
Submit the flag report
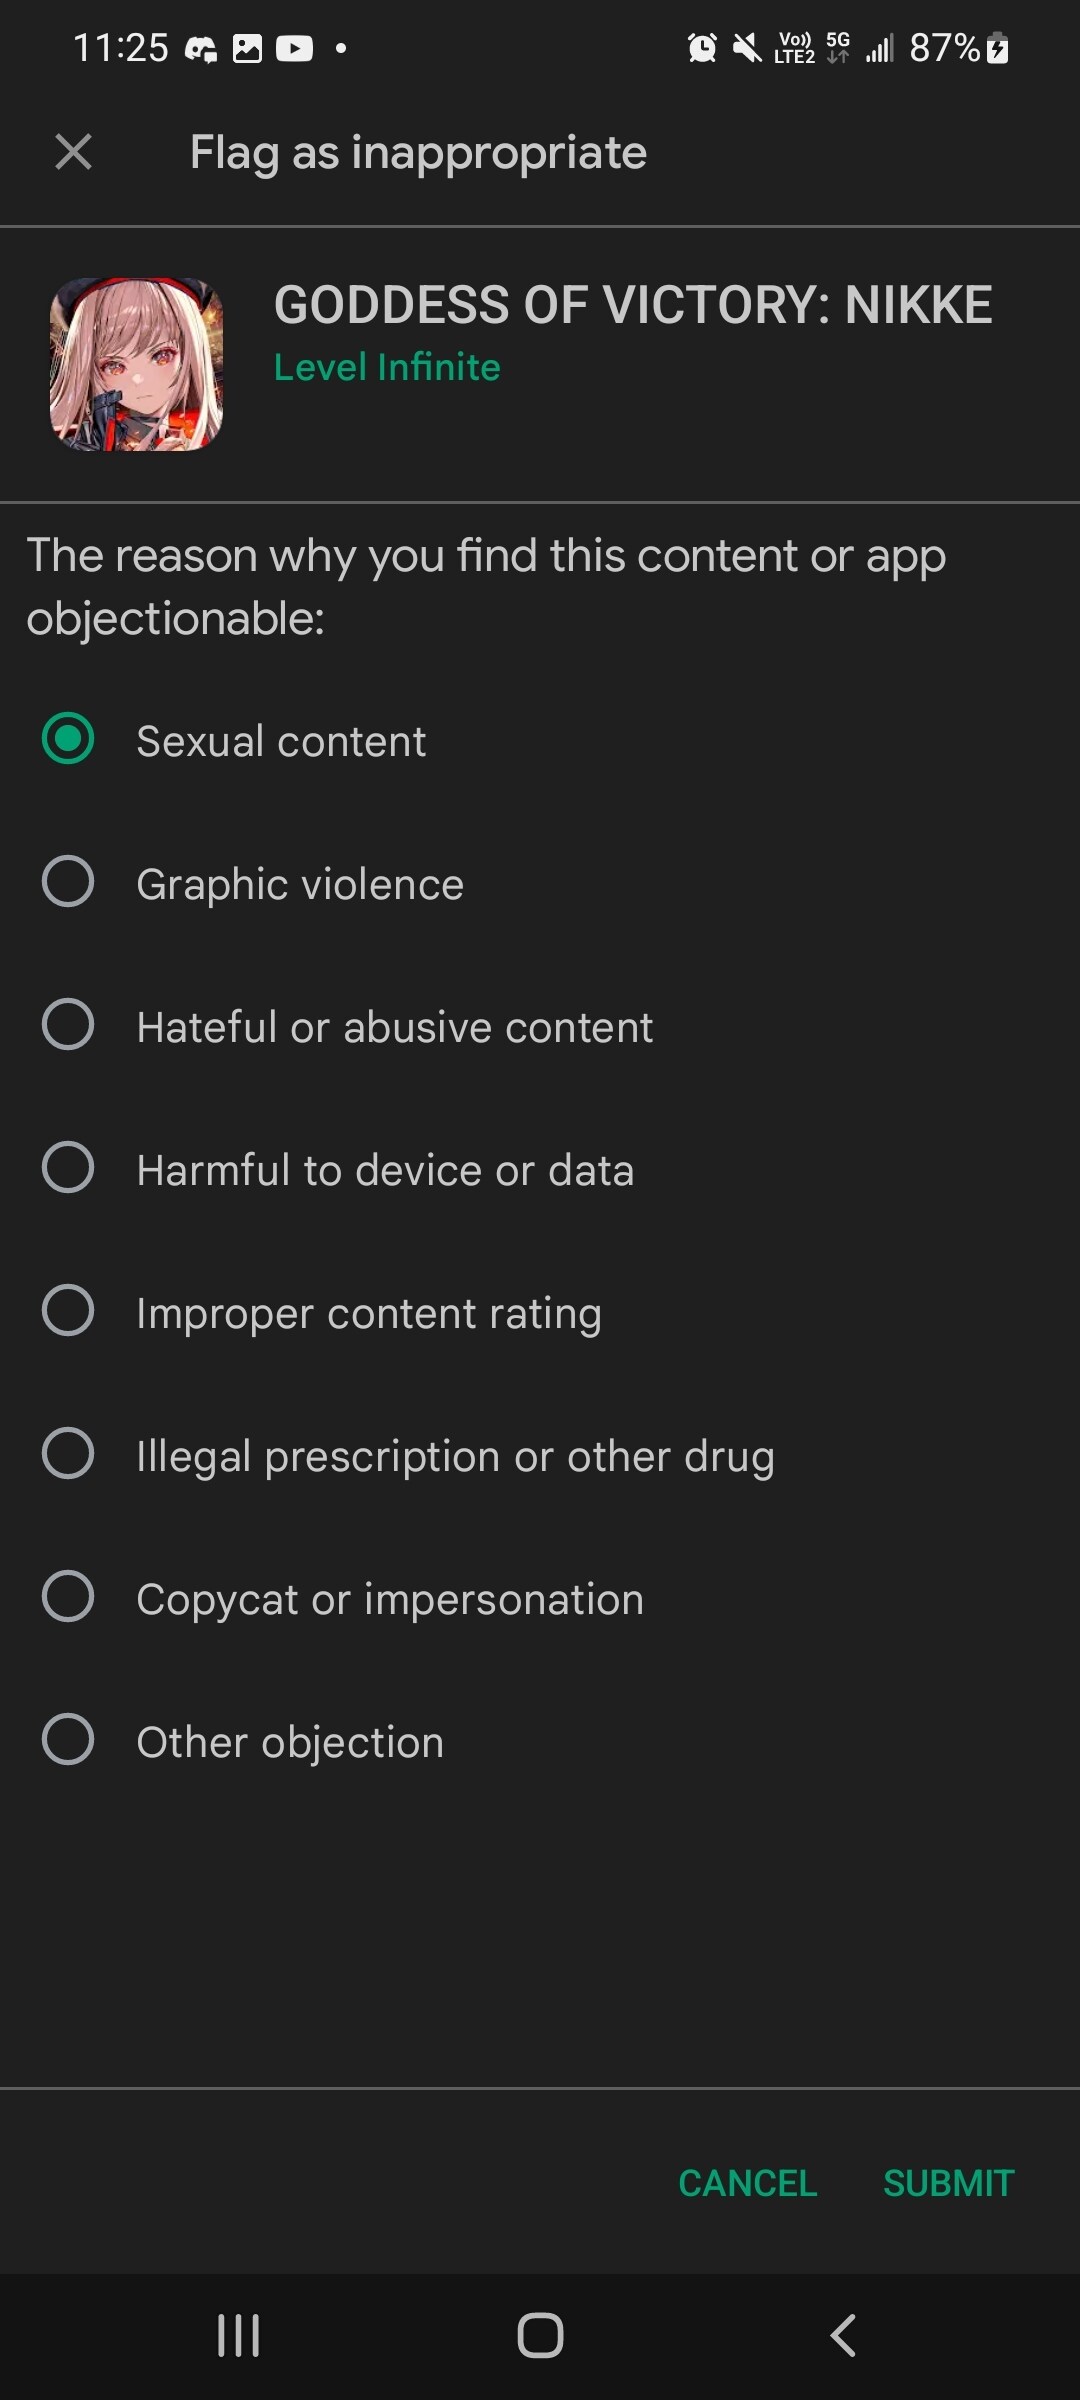coord(948,2183)
